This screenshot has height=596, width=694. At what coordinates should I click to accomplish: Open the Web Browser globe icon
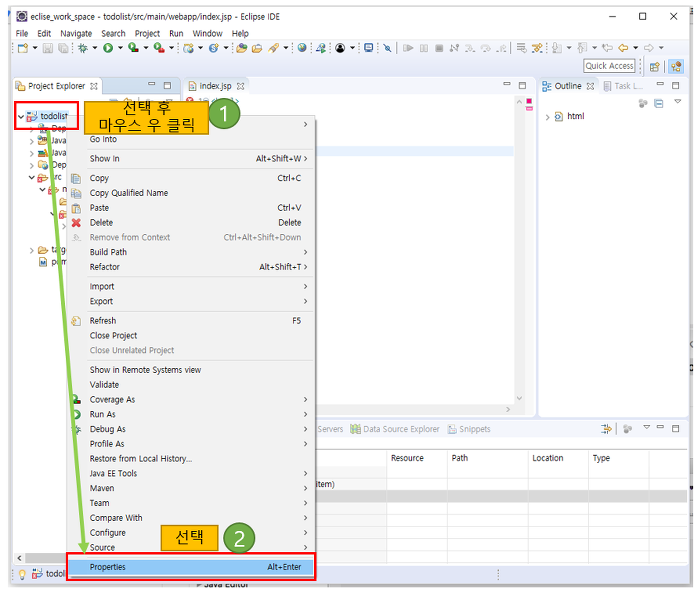pyautogui.click(x=302, y=47)
